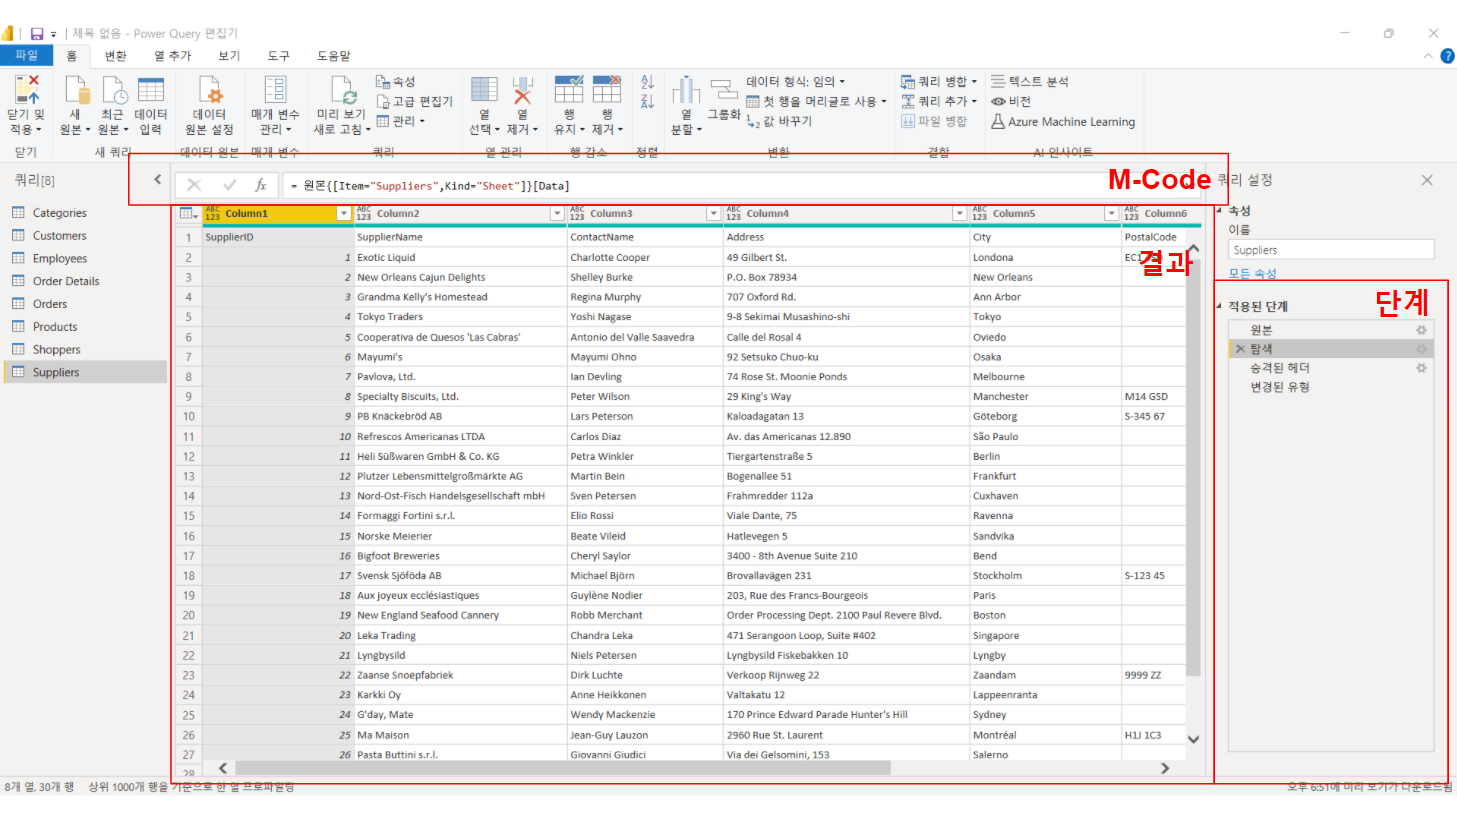This screenshot has height=817, width=1457.
Task: Cancel formula edit with the X icon
Action: point(194,185)
